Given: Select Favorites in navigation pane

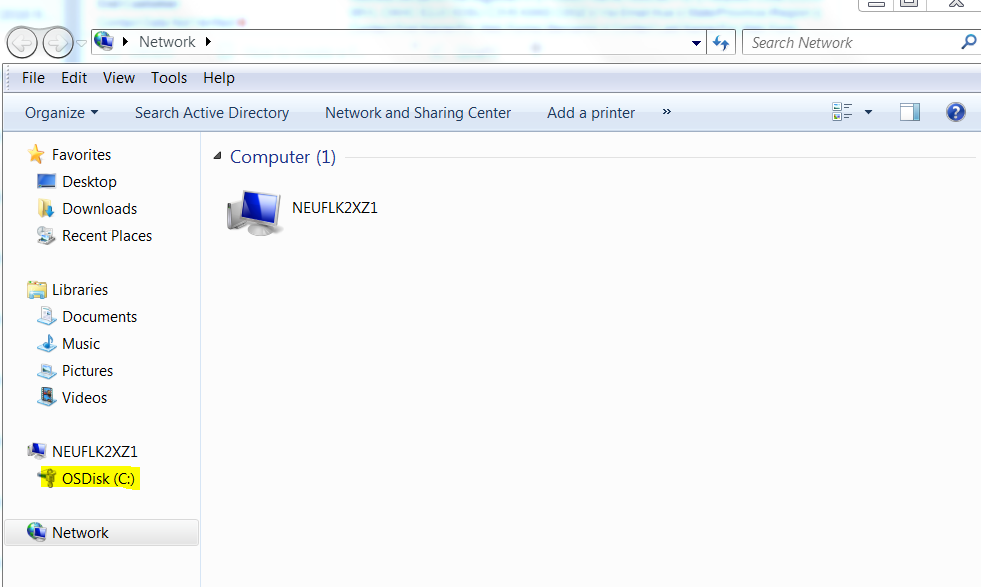Looking at the screenshot, I should tap(81, 155).
